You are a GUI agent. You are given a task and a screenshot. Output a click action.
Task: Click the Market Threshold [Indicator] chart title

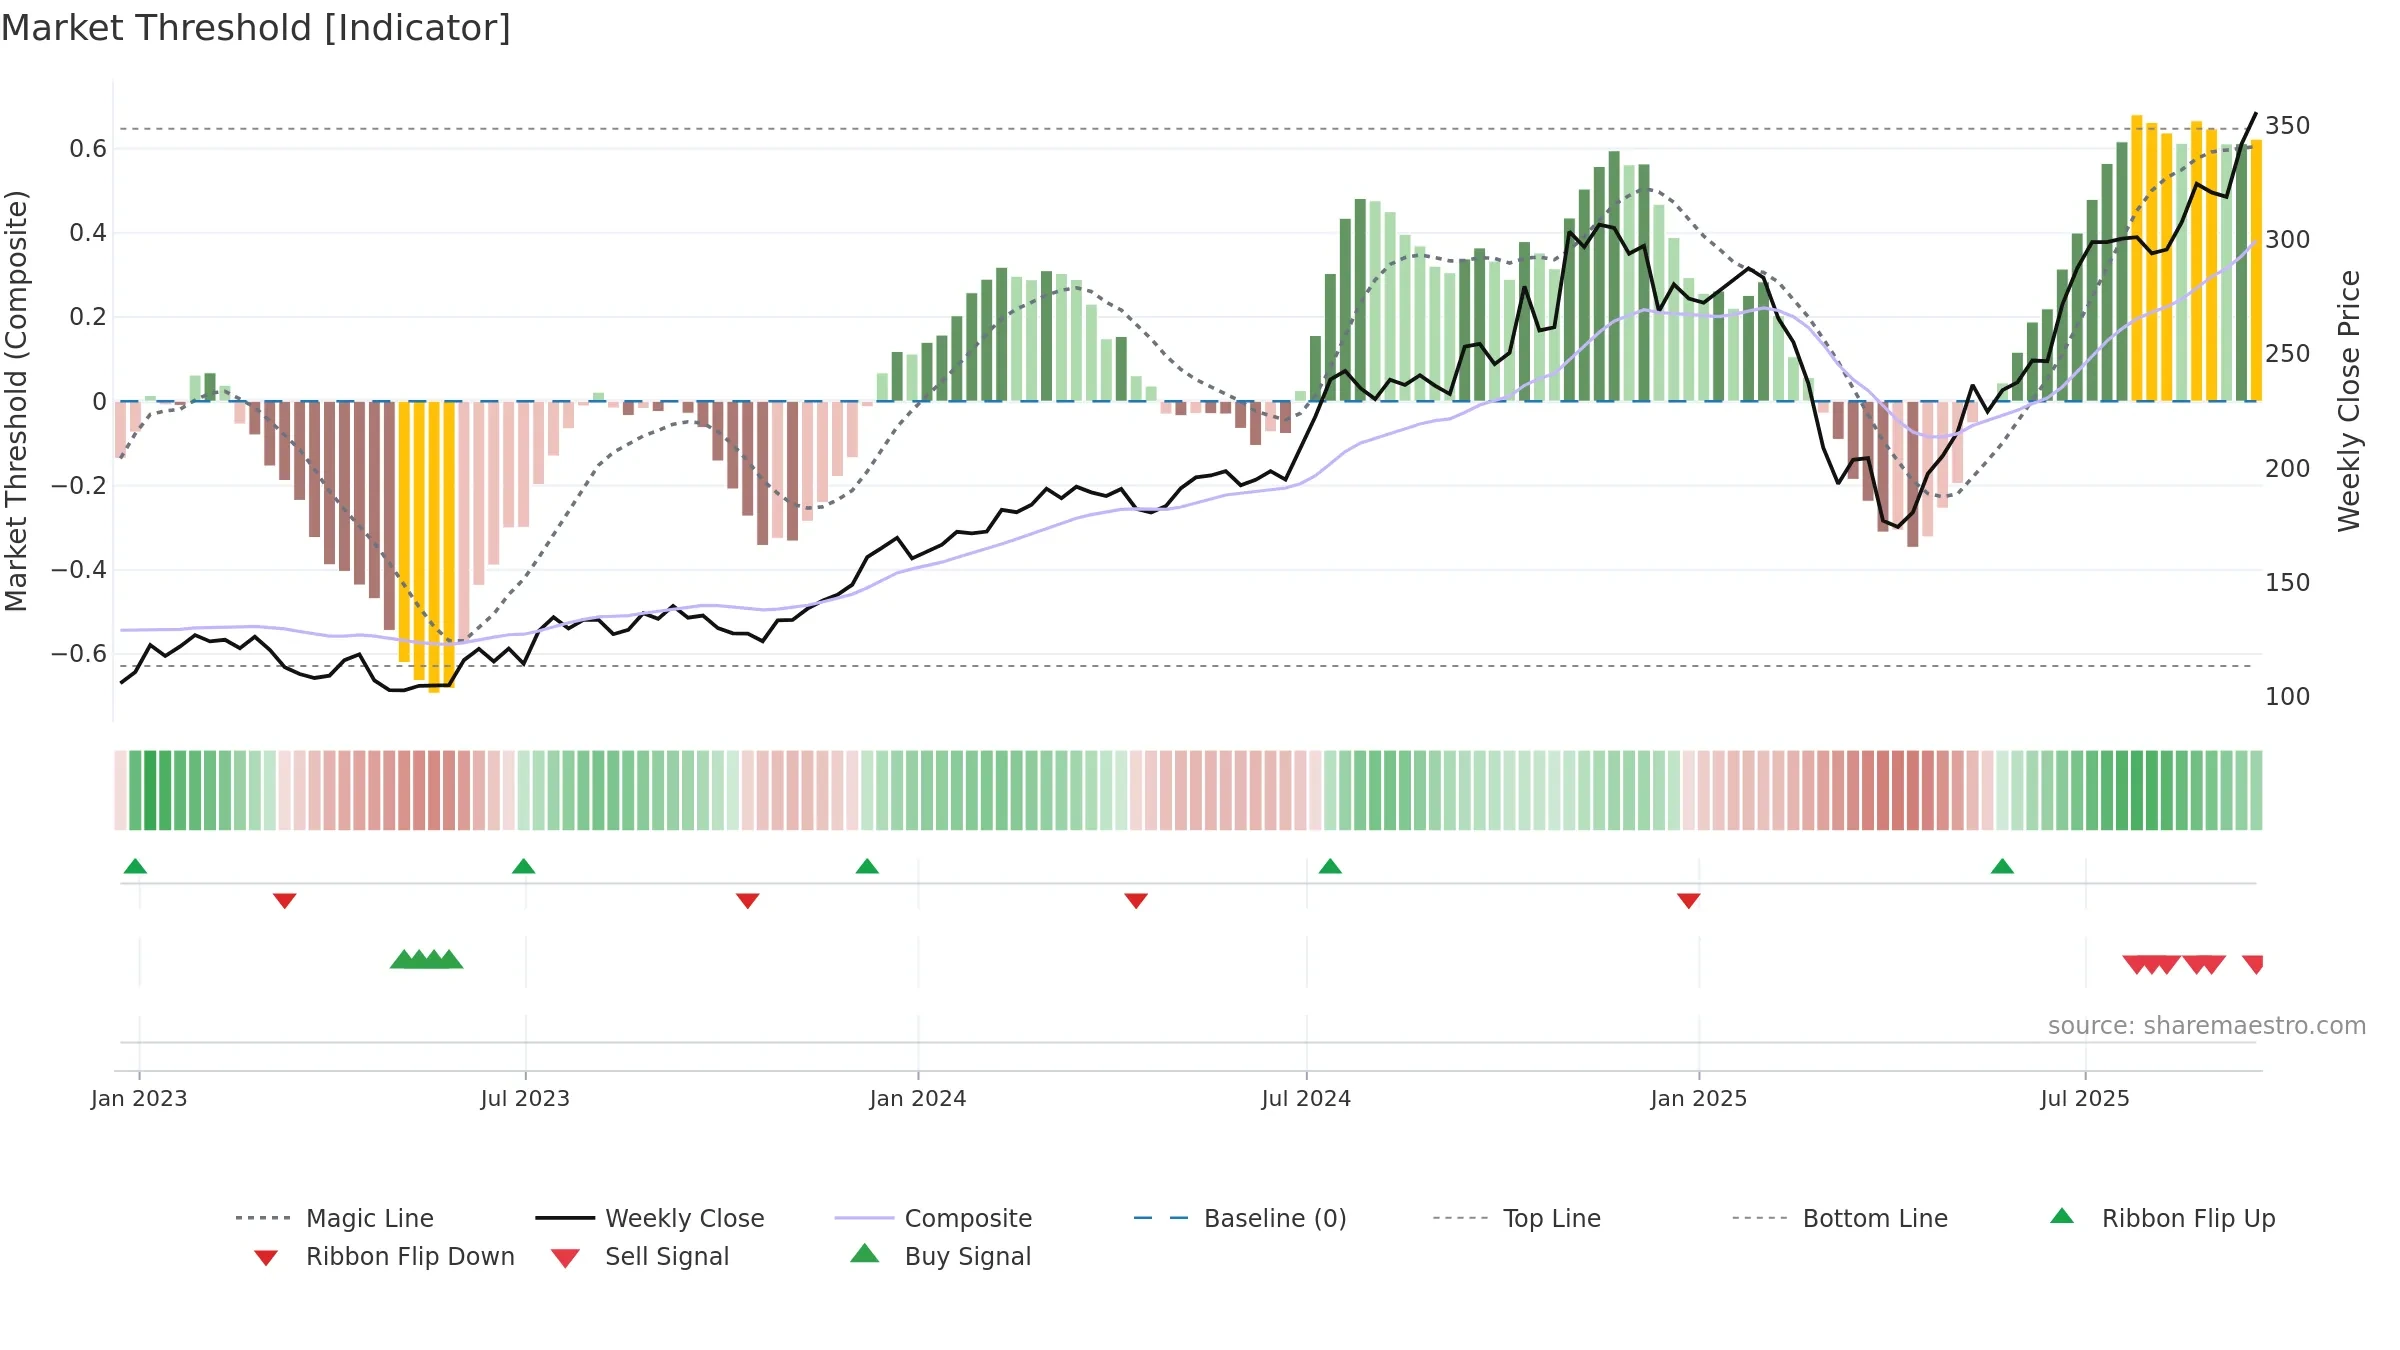[x=256, y=28]
